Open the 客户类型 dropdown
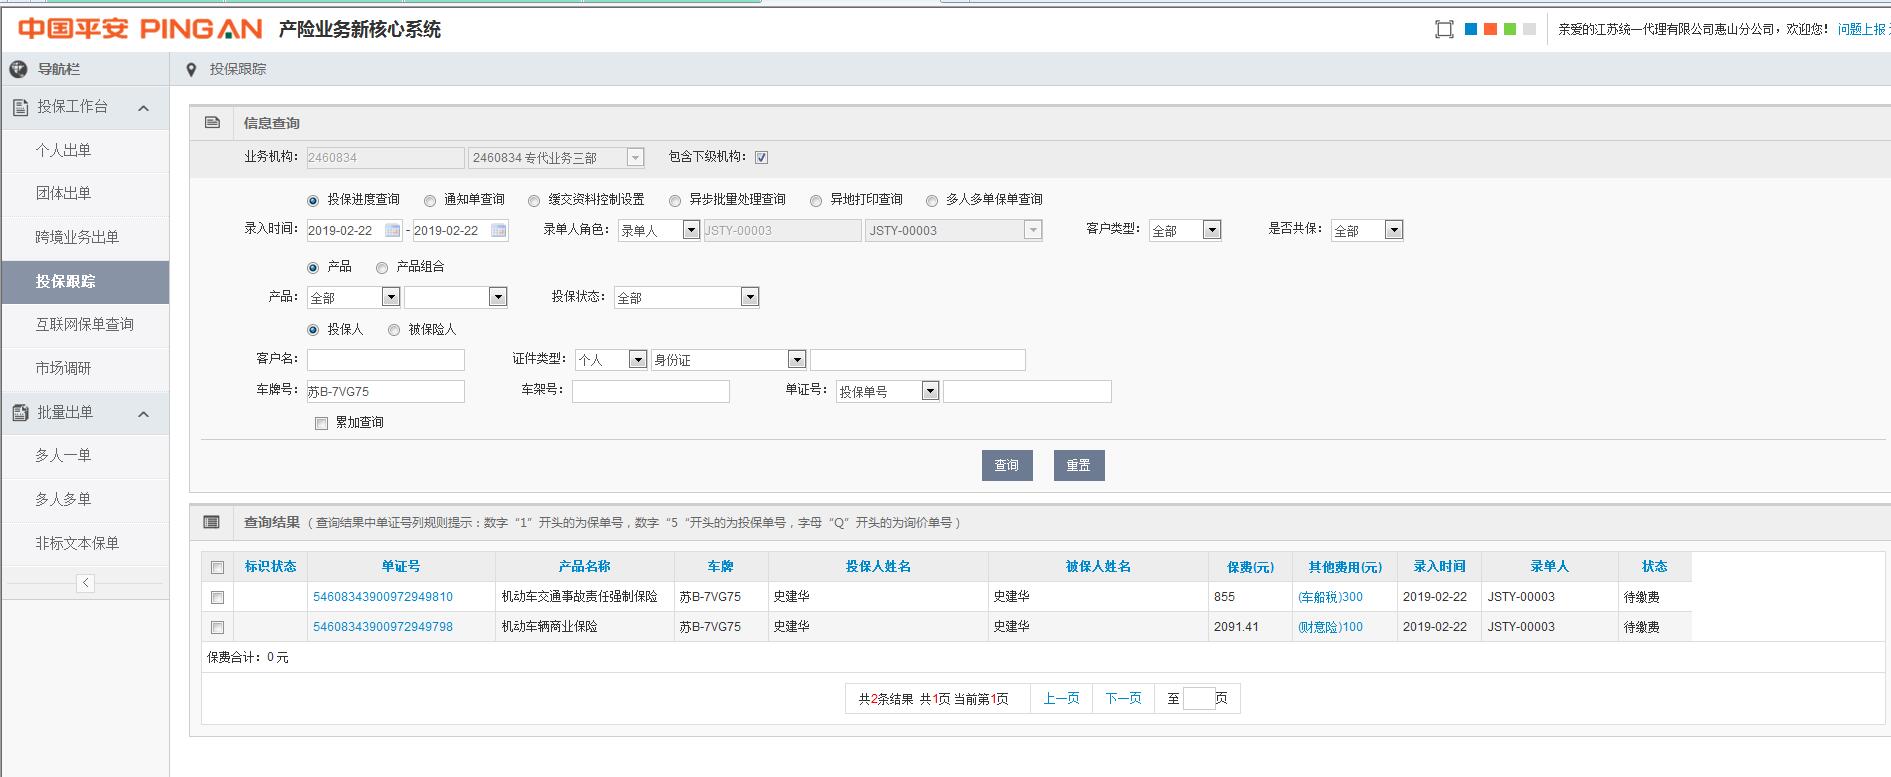The width and height of the screenshot is (1891, 777). click(x=1211, y=230)
